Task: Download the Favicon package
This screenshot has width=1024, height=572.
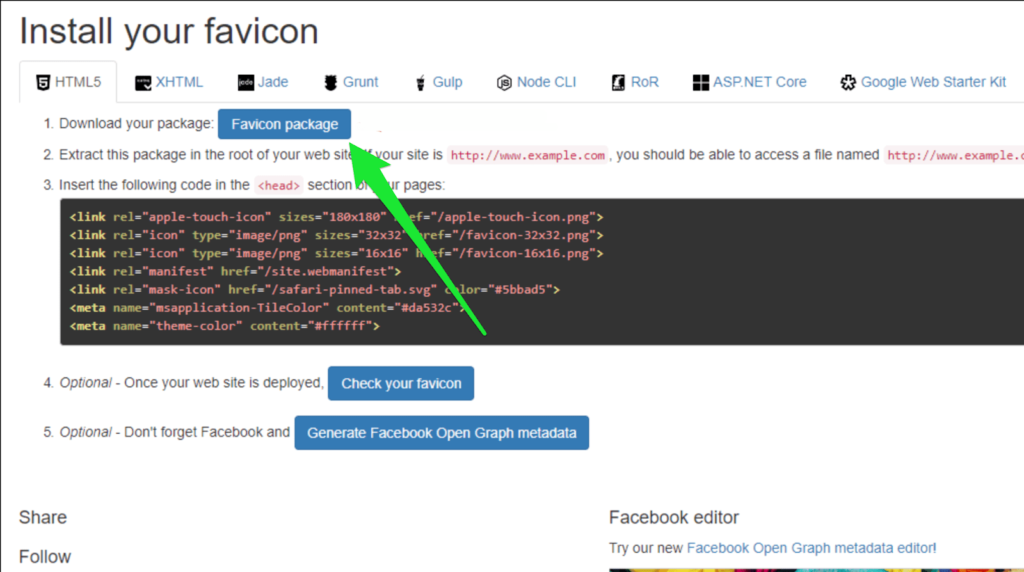Action: coord(285,124)
